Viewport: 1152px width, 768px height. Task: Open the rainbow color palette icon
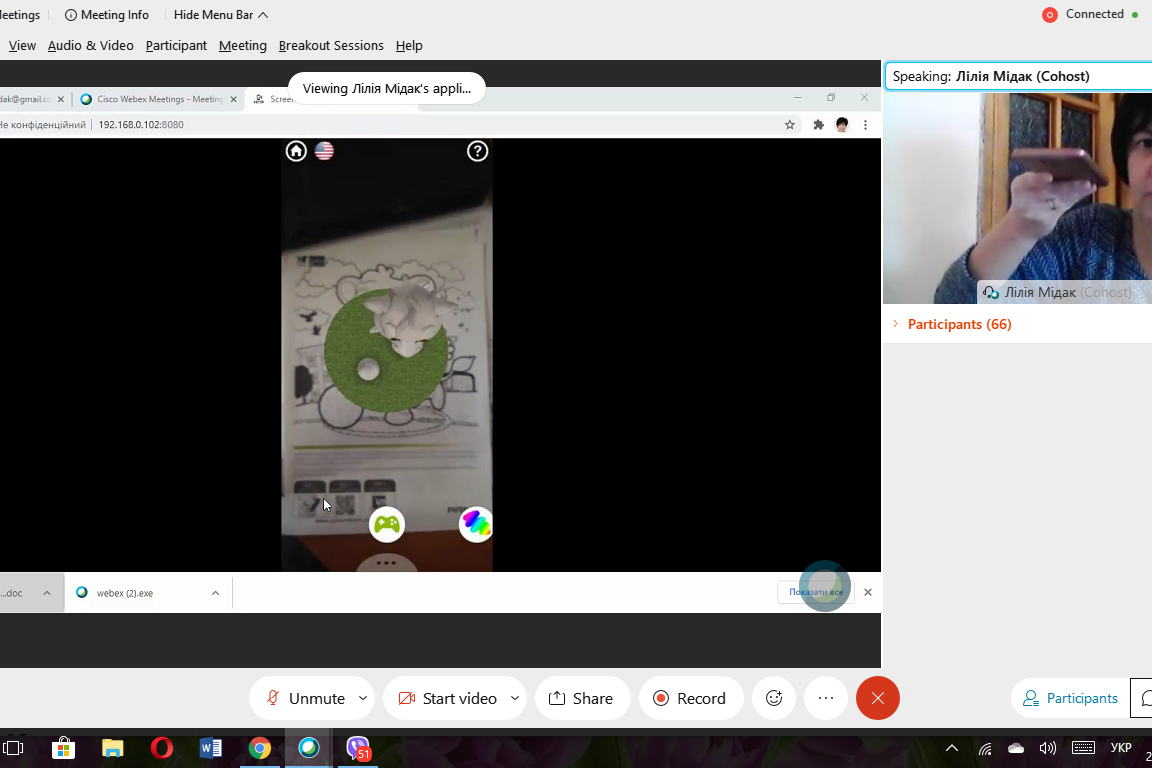click(476, 523)
